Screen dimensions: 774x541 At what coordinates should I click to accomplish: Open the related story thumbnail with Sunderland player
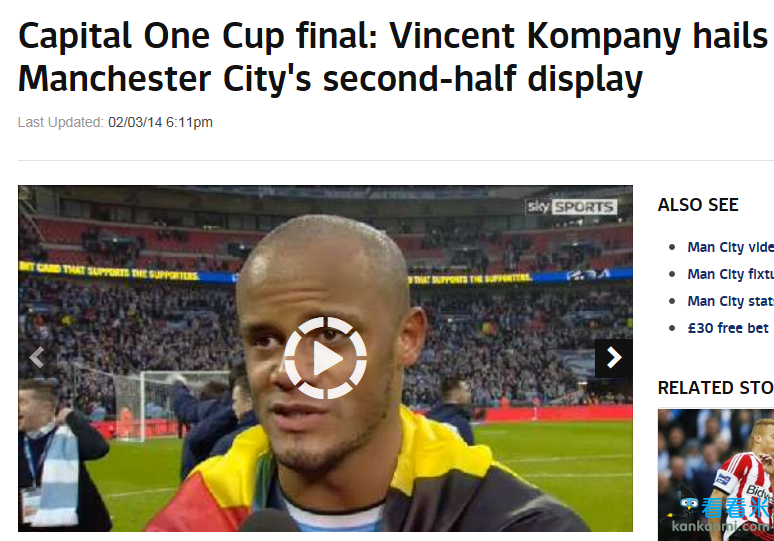click(716, 475)
